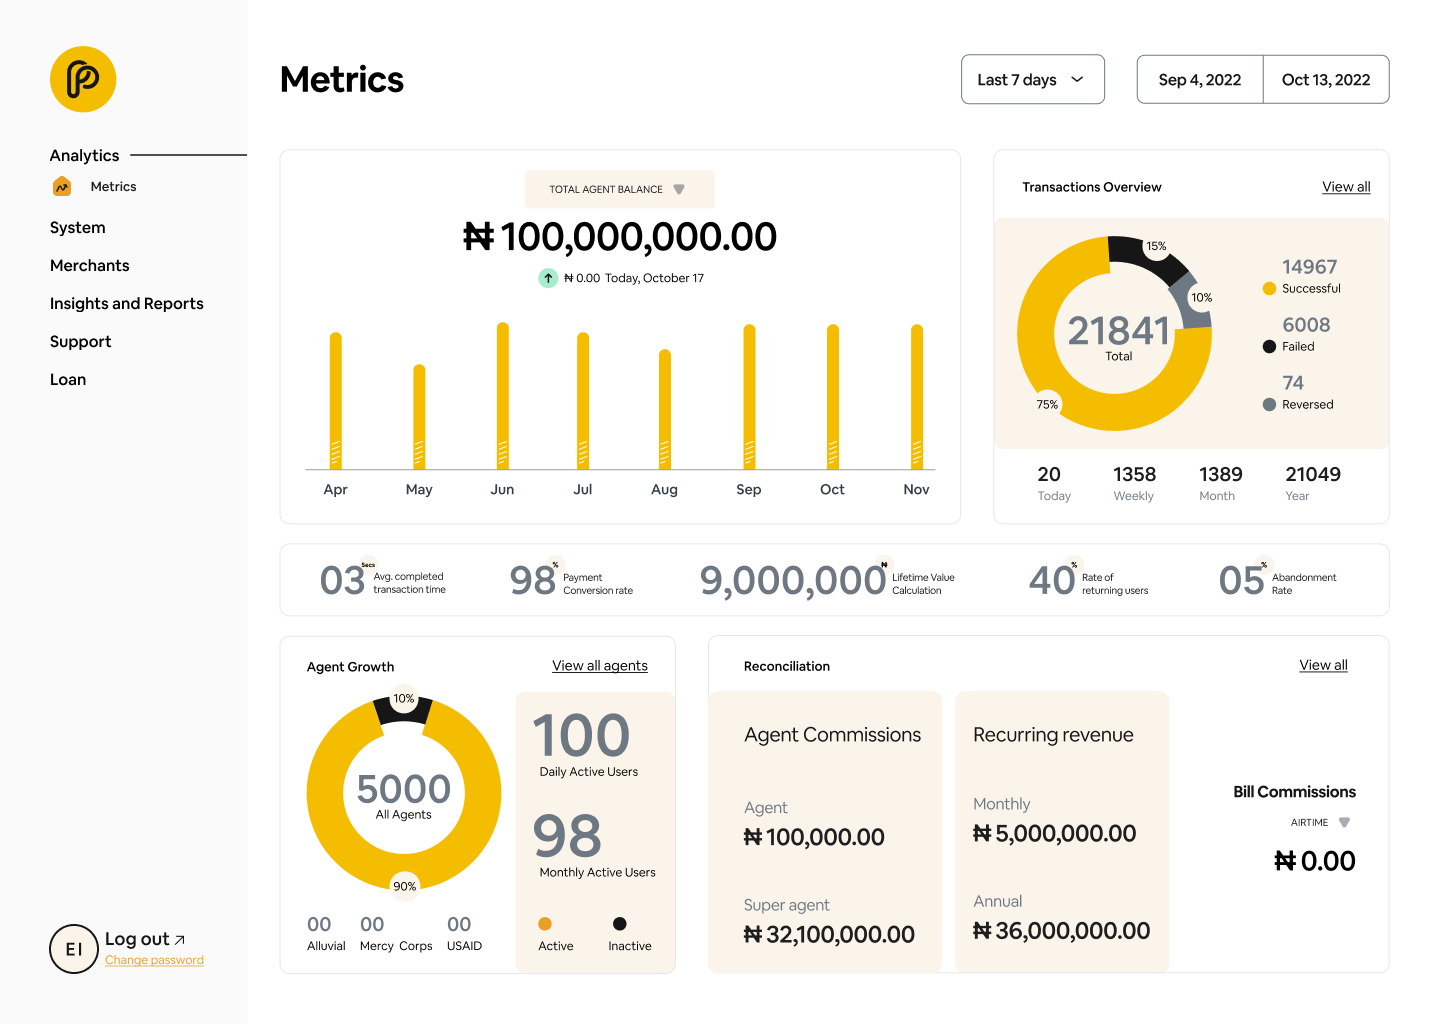This screenshot has width=1440, height=1024.
Task: Click the gray Reversed legend dot
Action: coord(1269,405)
